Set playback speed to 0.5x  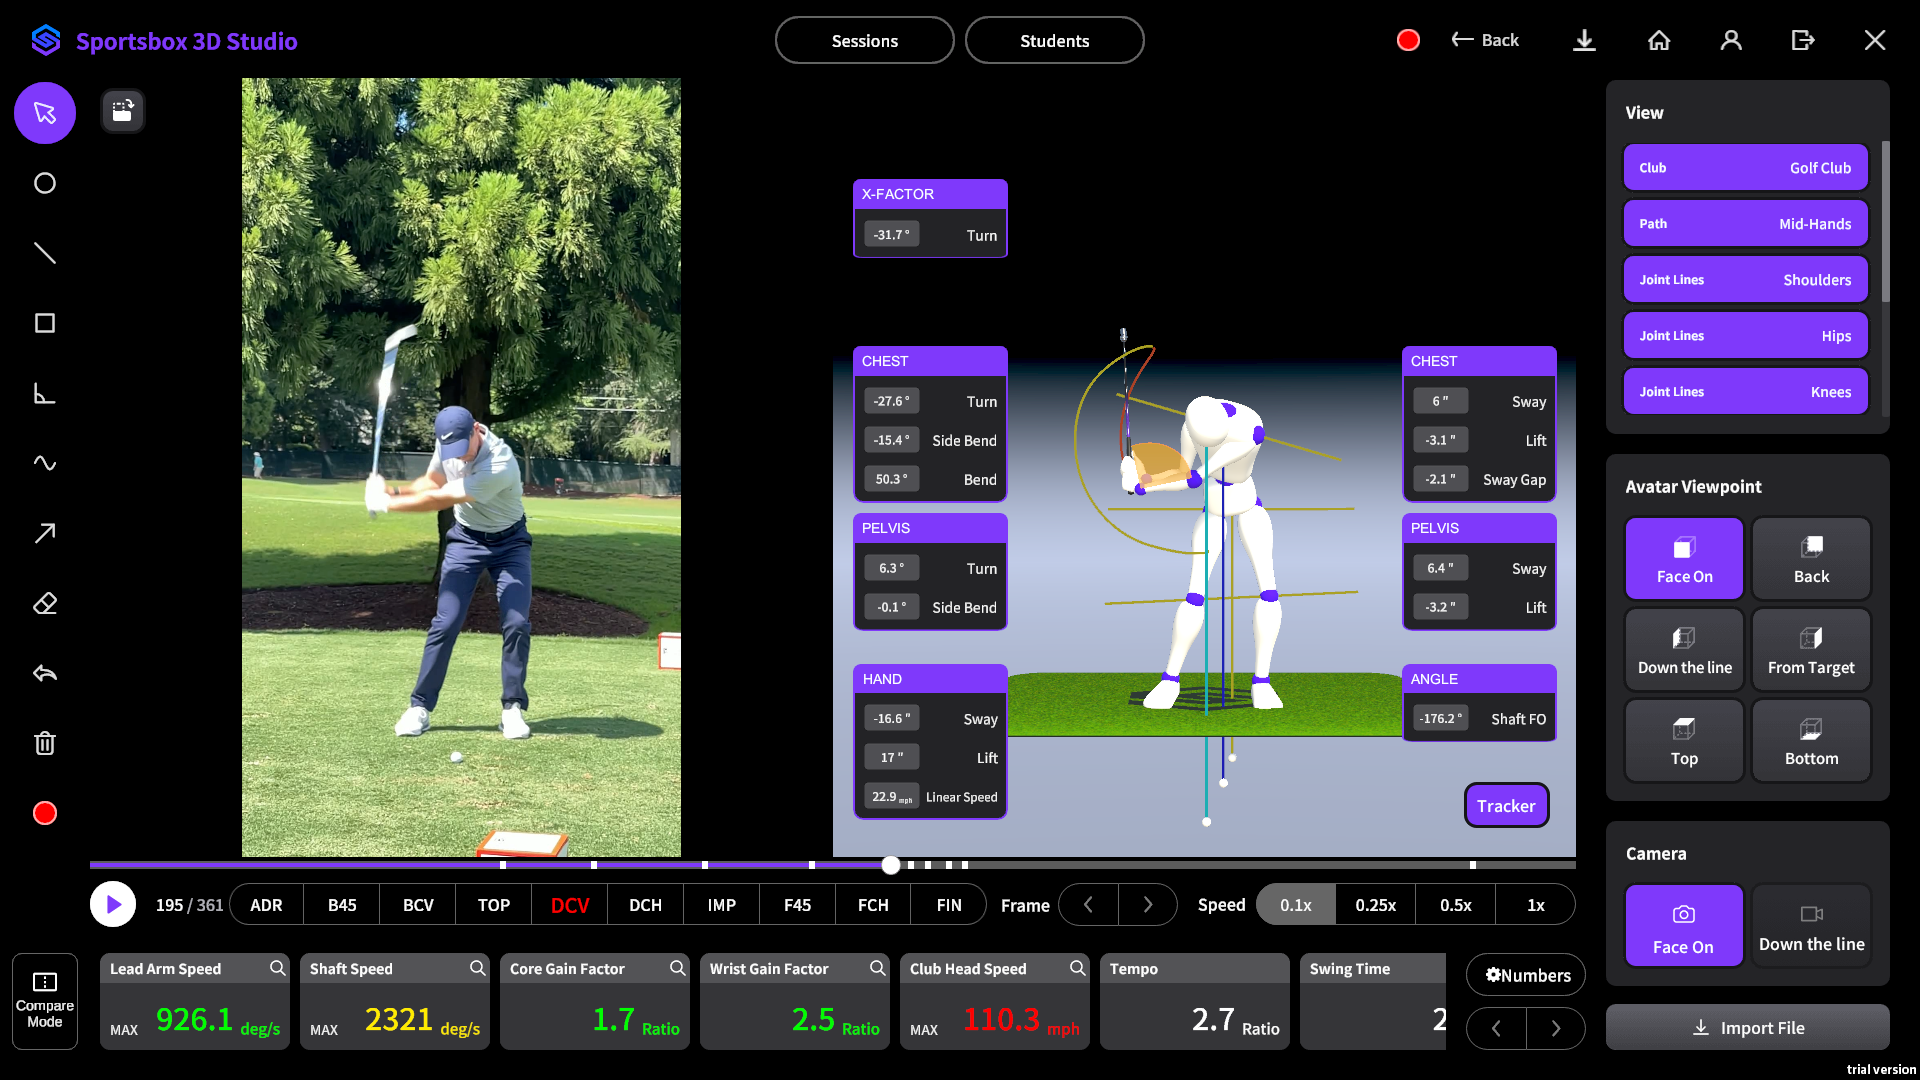tap(1455, 905)
